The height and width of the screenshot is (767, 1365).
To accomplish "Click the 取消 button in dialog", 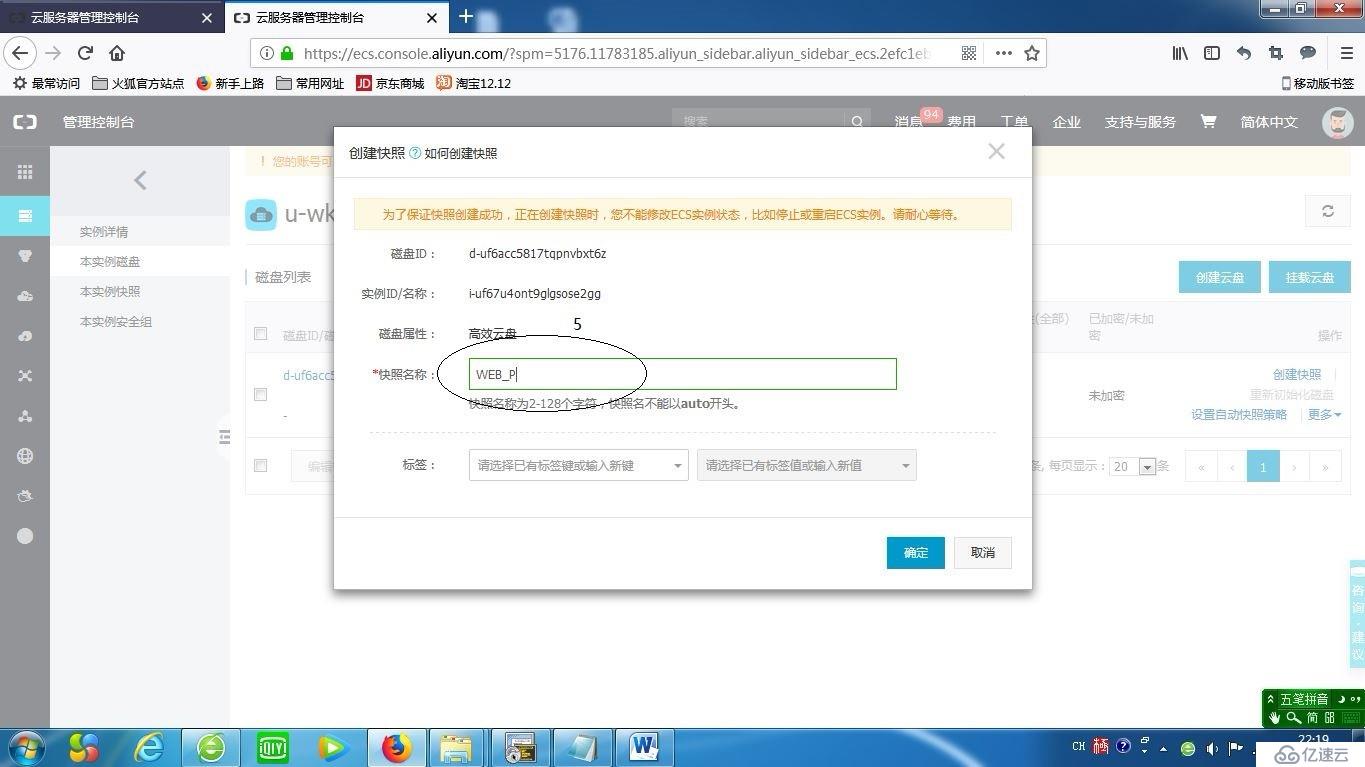I will 983,553.
